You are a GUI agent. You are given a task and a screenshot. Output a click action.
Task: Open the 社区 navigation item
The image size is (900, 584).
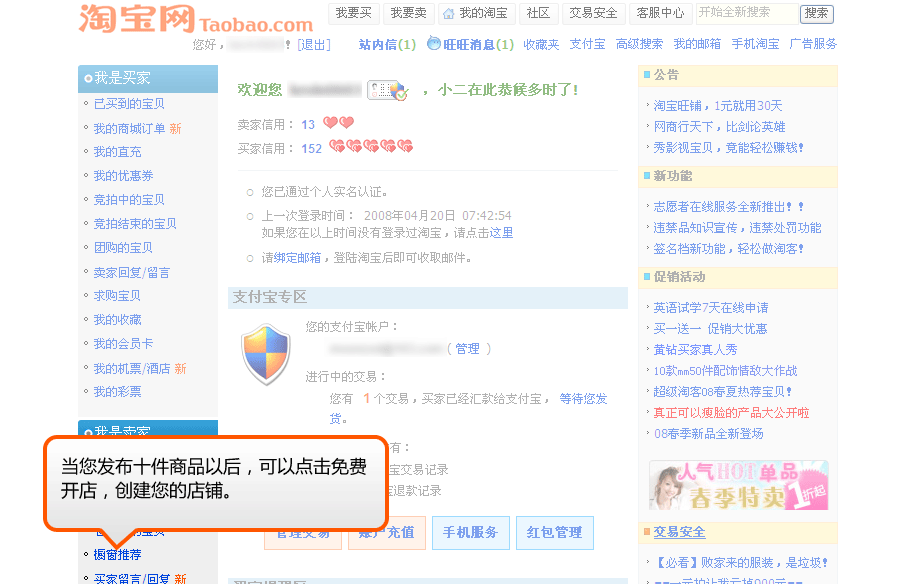point(538,13)
